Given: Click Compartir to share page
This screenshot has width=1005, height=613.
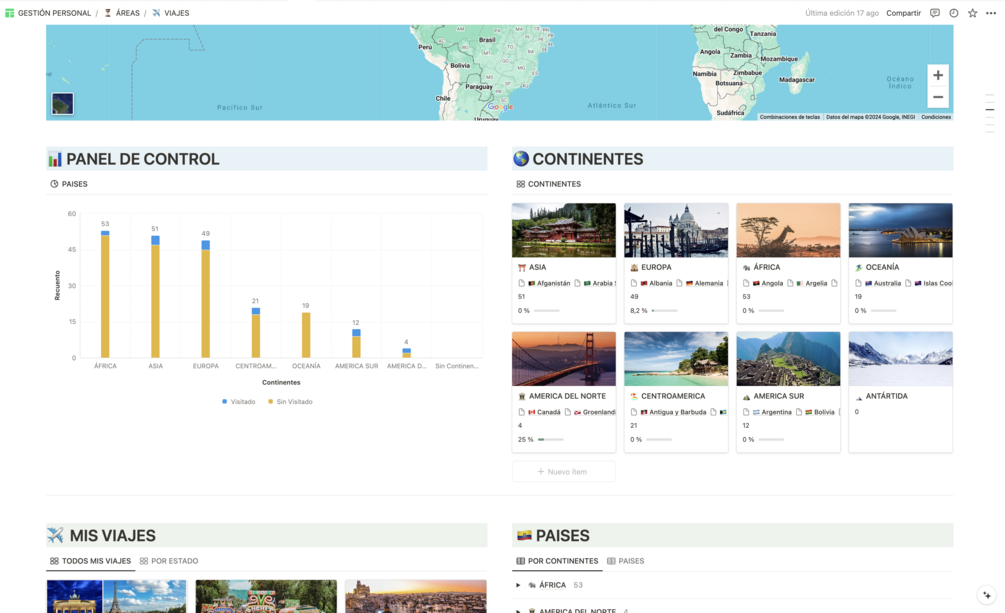Looking at the screenshot, I should click(x=903, y=13).
